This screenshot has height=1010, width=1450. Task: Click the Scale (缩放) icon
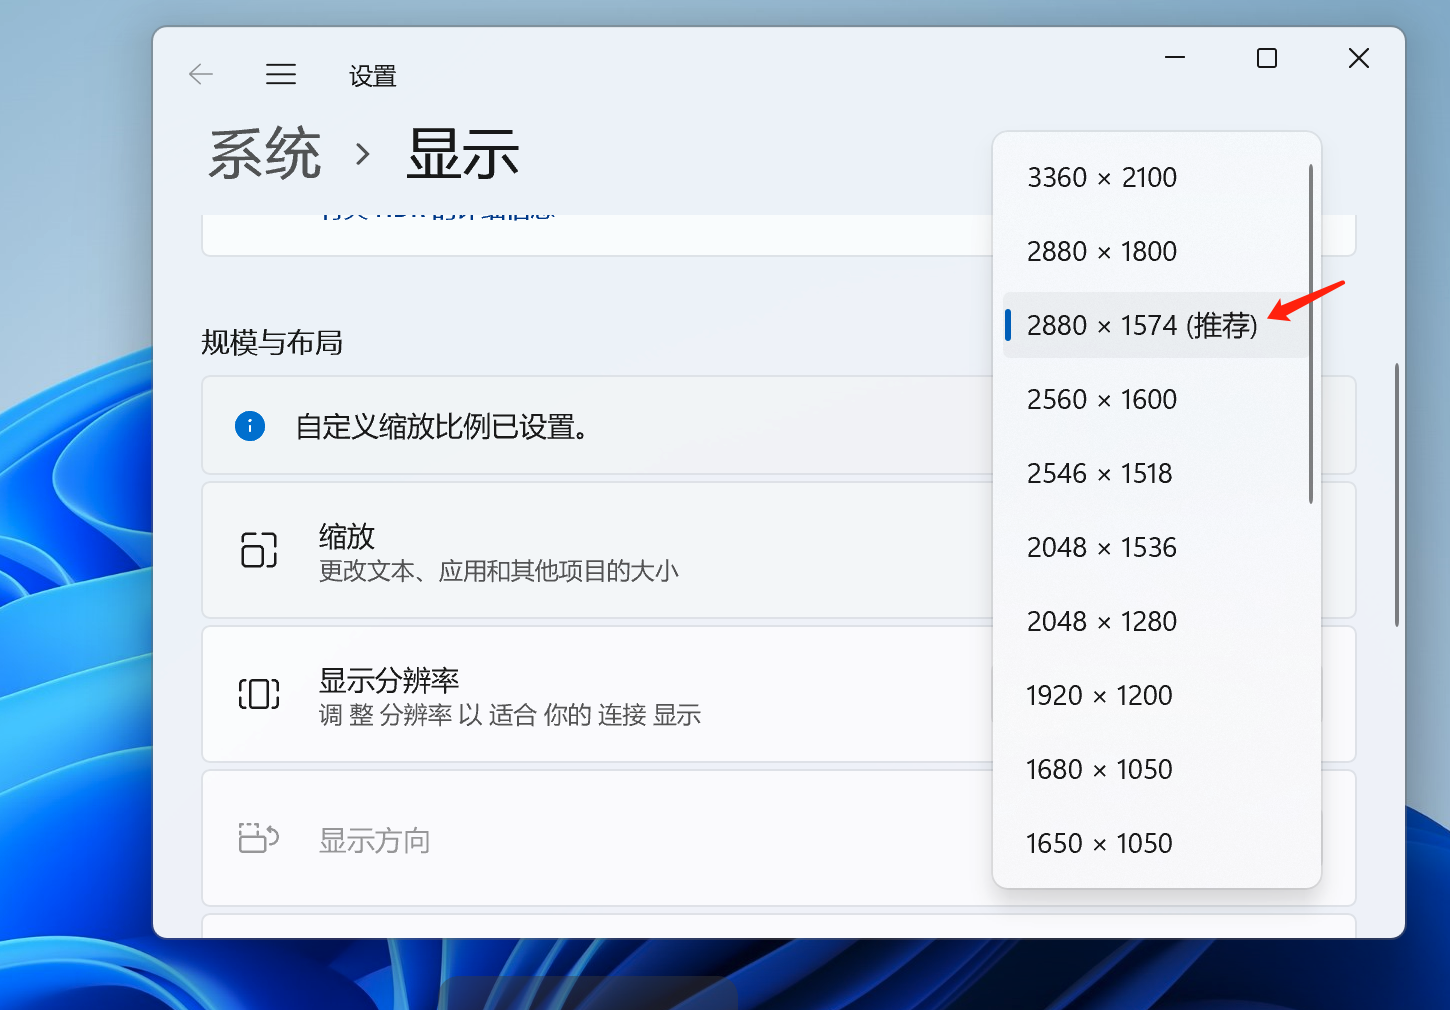tap(259, 550)
